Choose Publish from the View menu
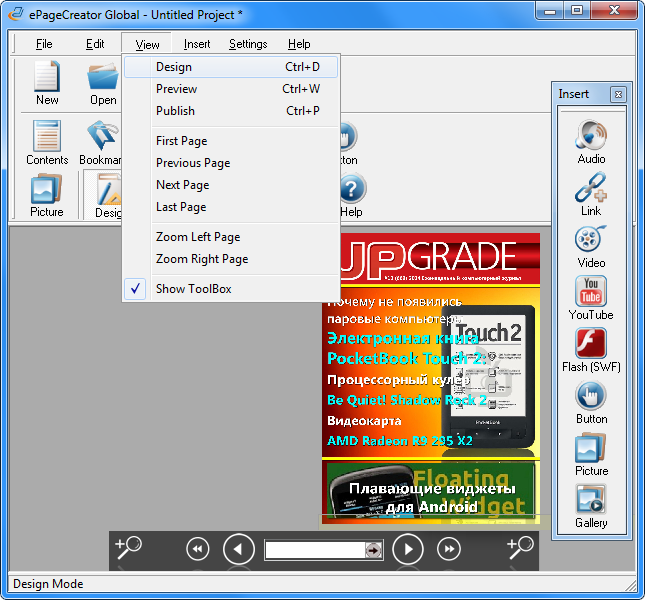The width and height of the screenshot is (645, 600). [x=231, y=111]
